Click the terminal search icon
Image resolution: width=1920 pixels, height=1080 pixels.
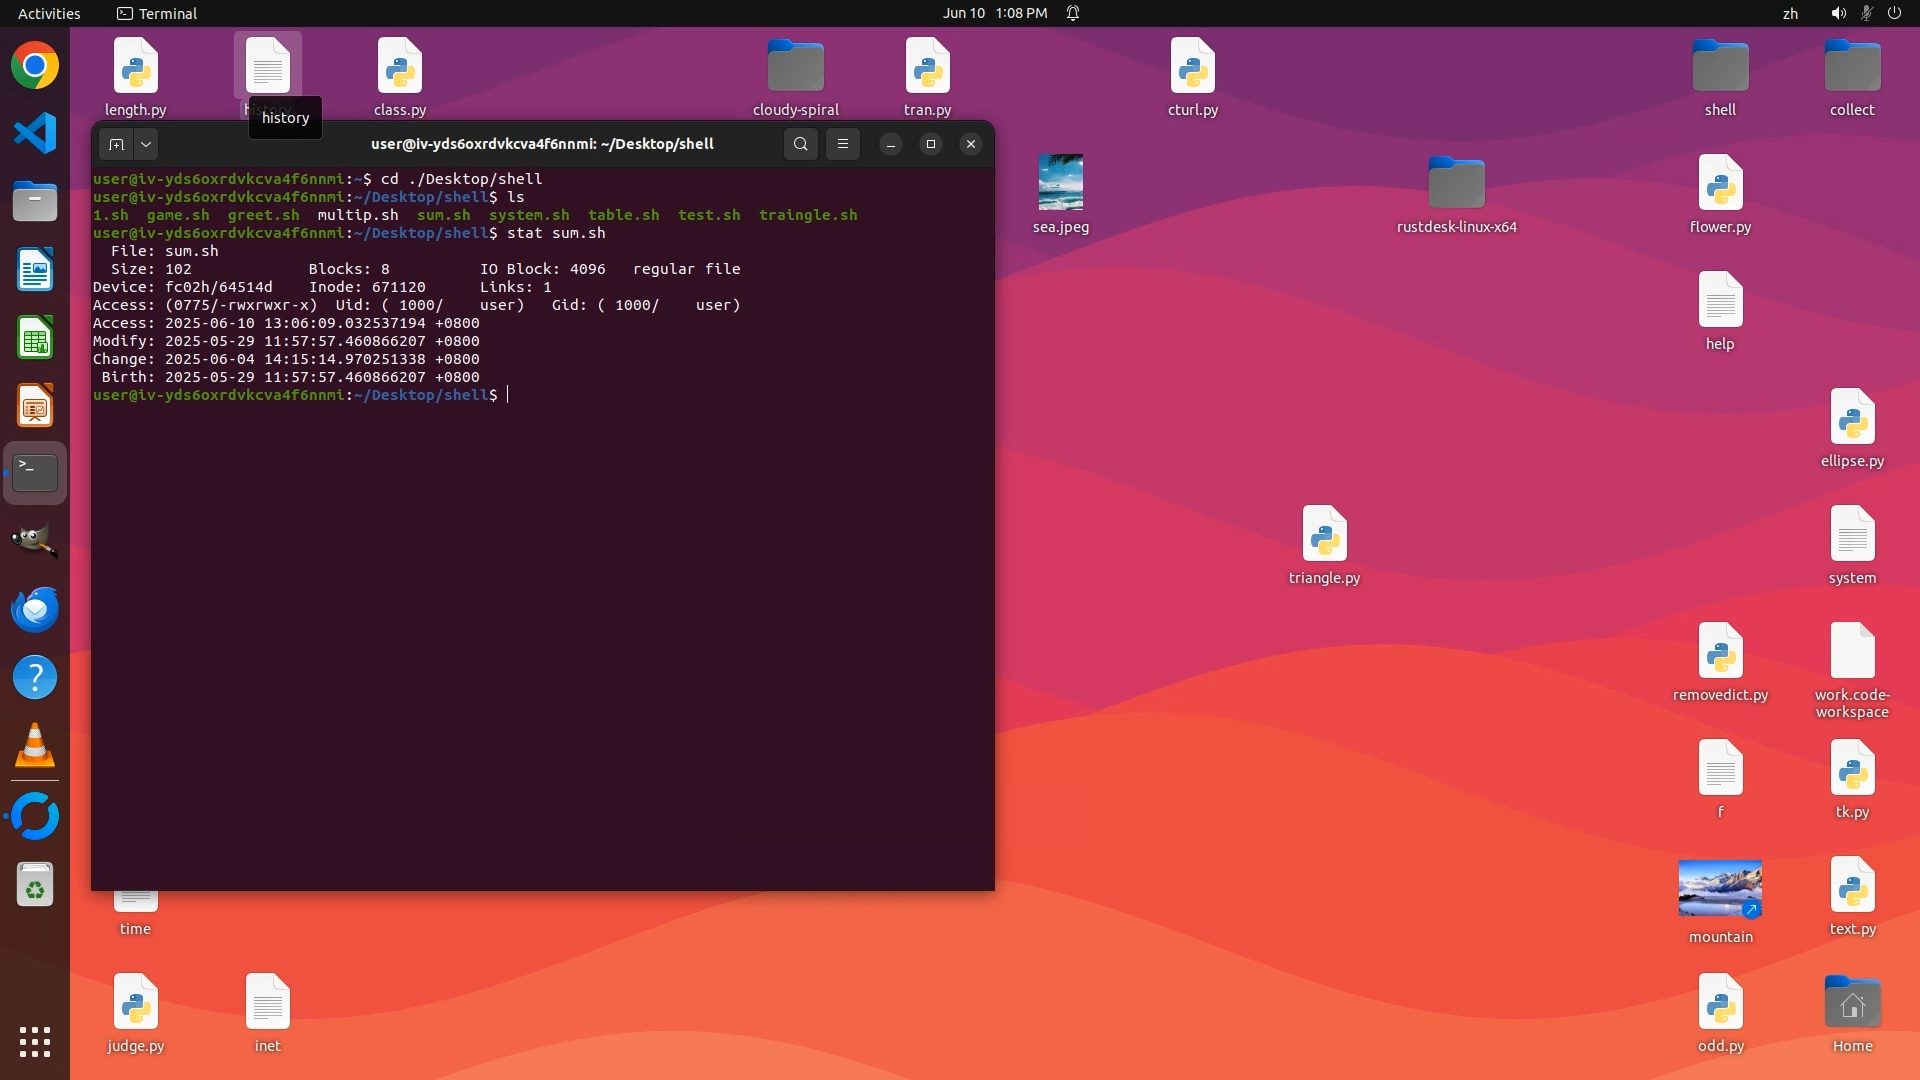800,144
